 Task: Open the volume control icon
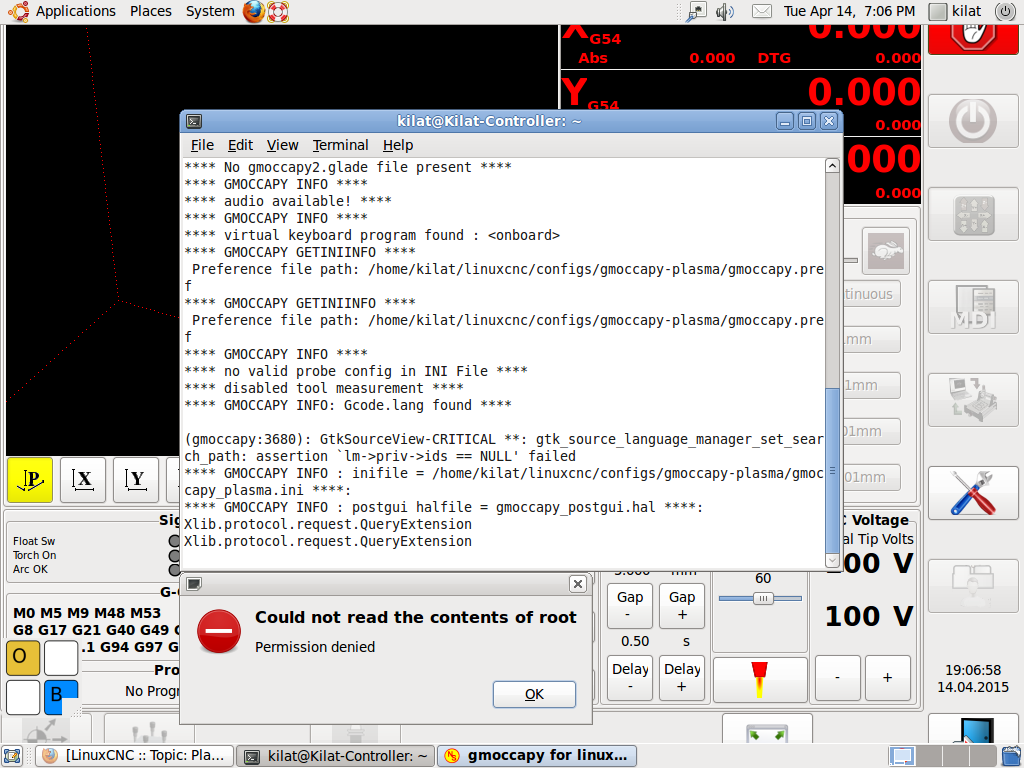click(x=725, y=11)
